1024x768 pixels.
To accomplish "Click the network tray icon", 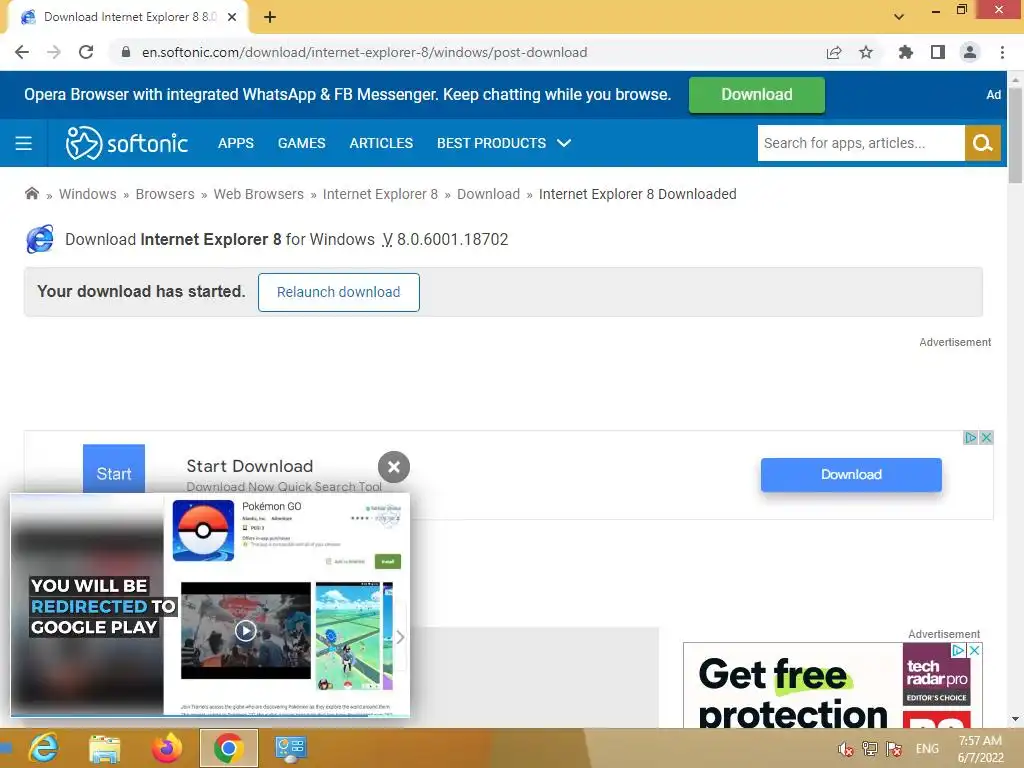I will point(869,749).
